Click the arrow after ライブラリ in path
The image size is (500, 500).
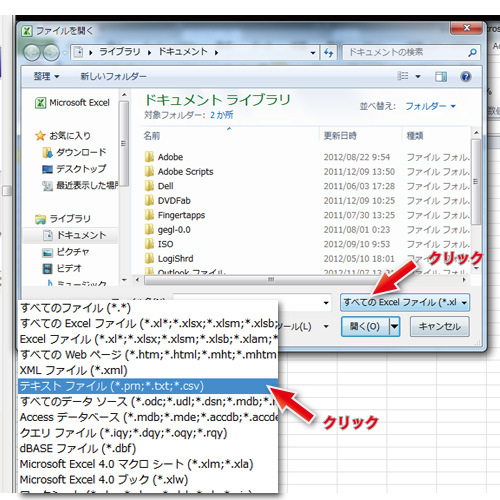[149, 52]
